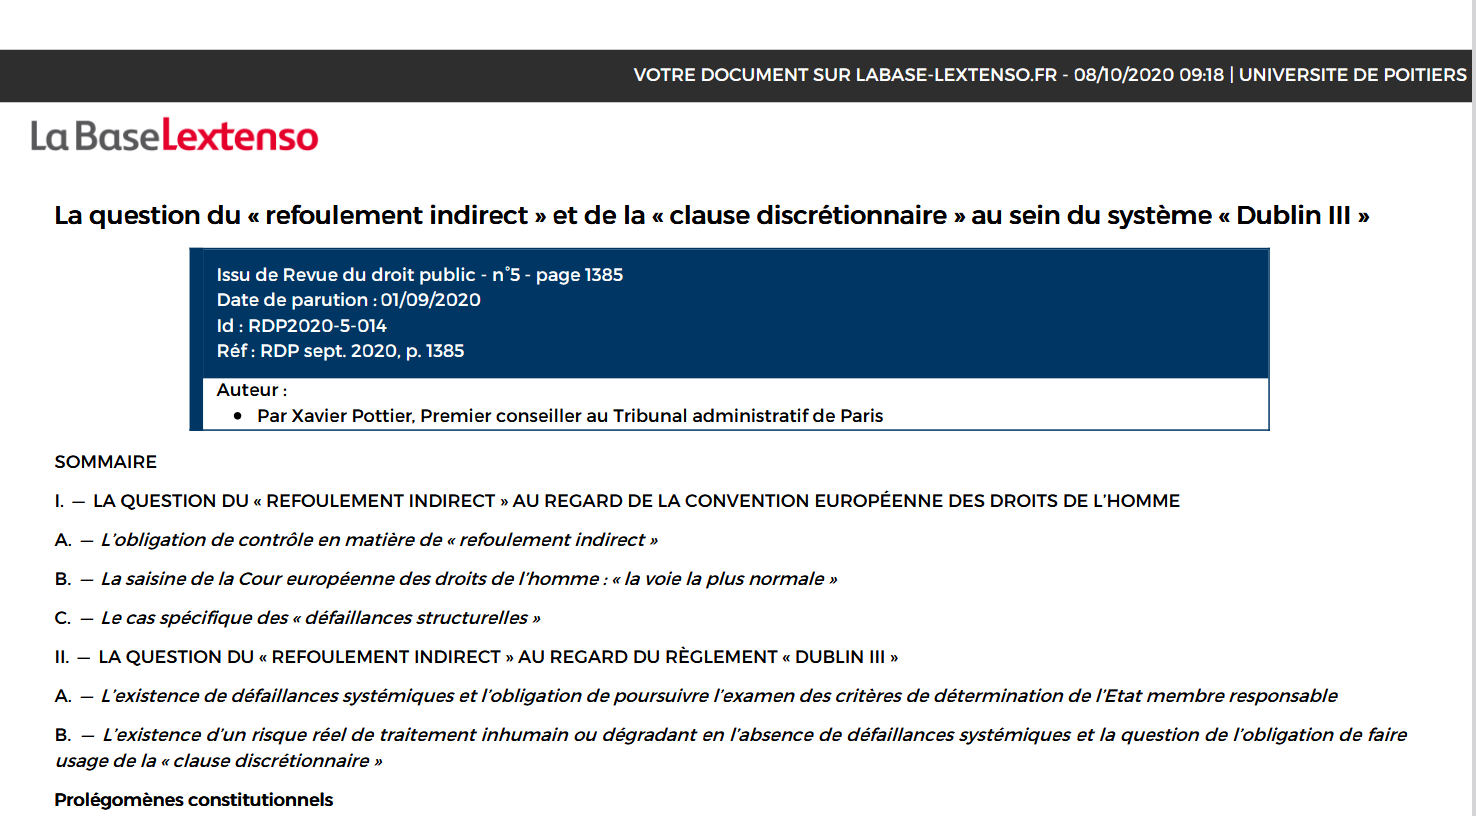Click item C 'Le cas spécifique des défaillances structurelles'
This screenshot has height=816, width=1476.
297,618
